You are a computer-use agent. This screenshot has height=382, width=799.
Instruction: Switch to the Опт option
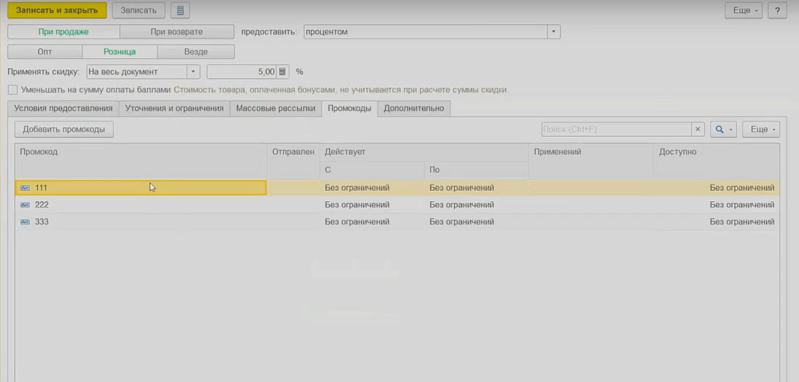coord(45,52)
